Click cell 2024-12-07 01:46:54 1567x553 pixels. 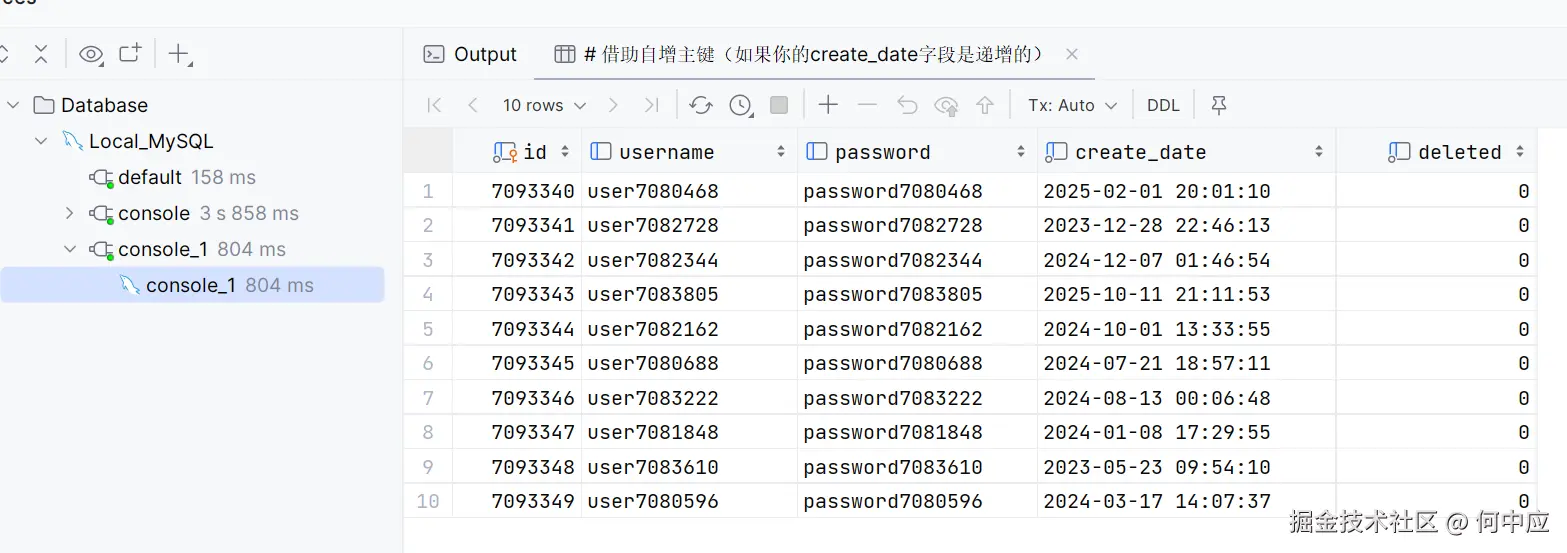pyautogui.click(x=1186, y=260)
